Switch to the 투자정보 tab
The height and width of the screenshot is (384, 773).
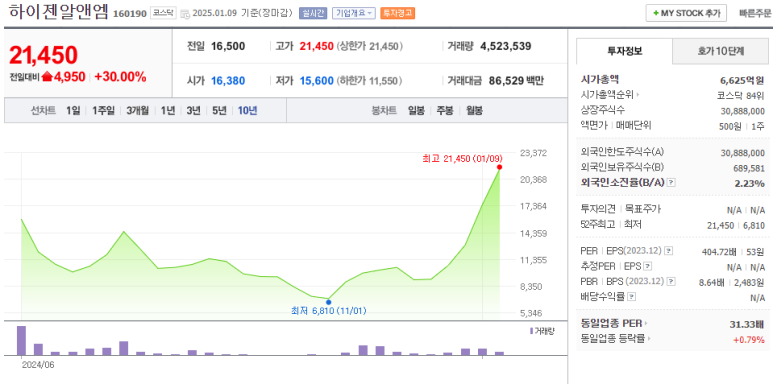point(625,51)
